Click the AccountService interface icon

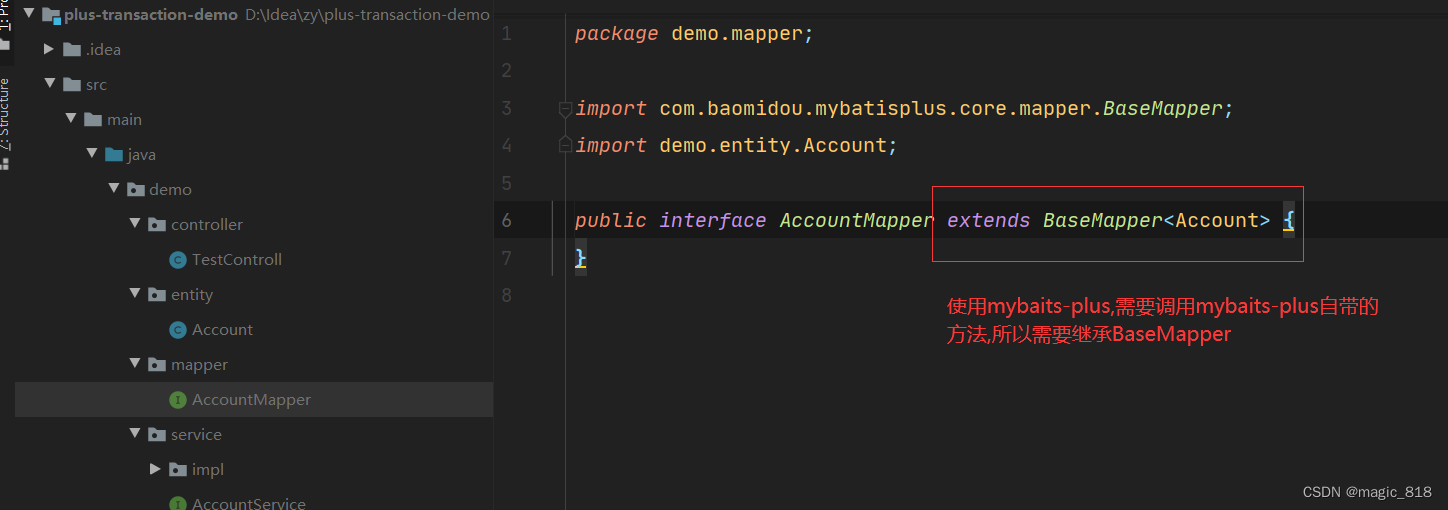tap(178, 503)
